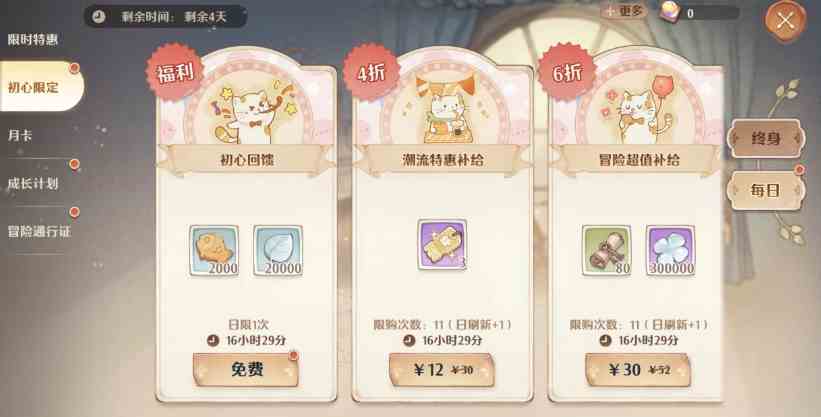
Task: Open the 冒险通行证 tab
Action: coord(39,231)
